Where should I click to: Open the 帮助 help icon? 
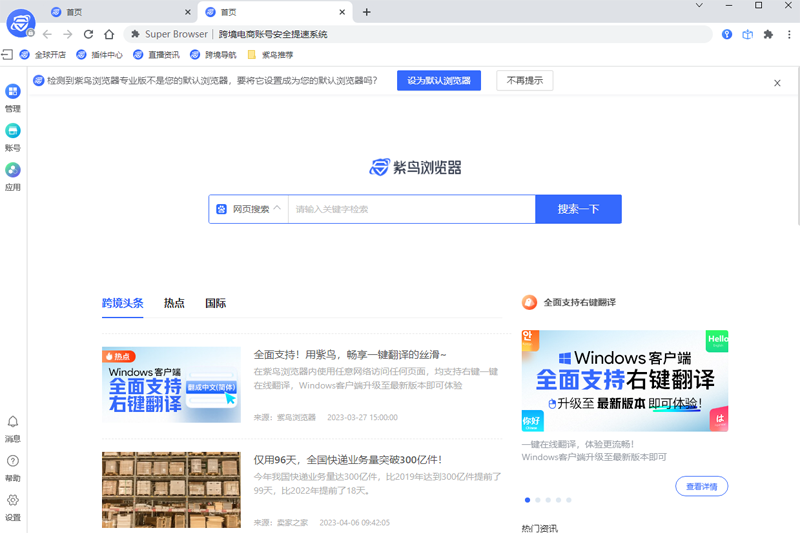(12, 462)
